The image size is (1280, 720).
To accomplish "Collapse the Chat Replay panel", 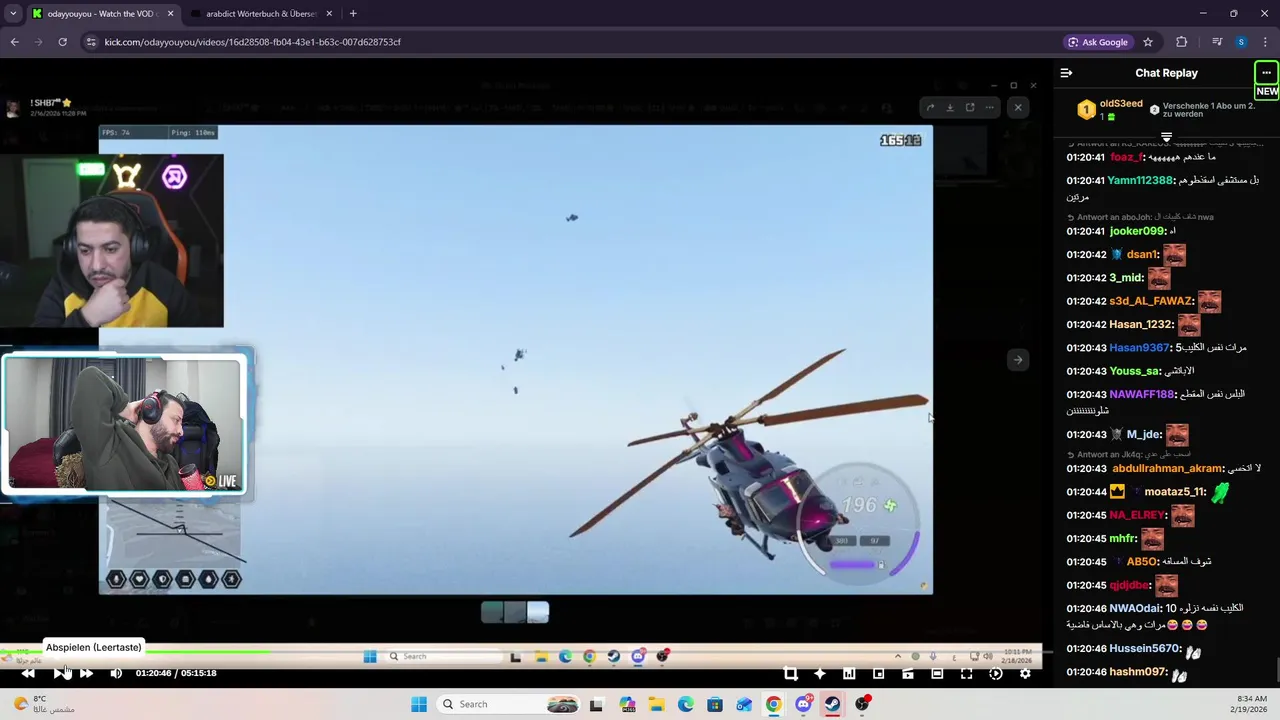I will click(1066, 73).
